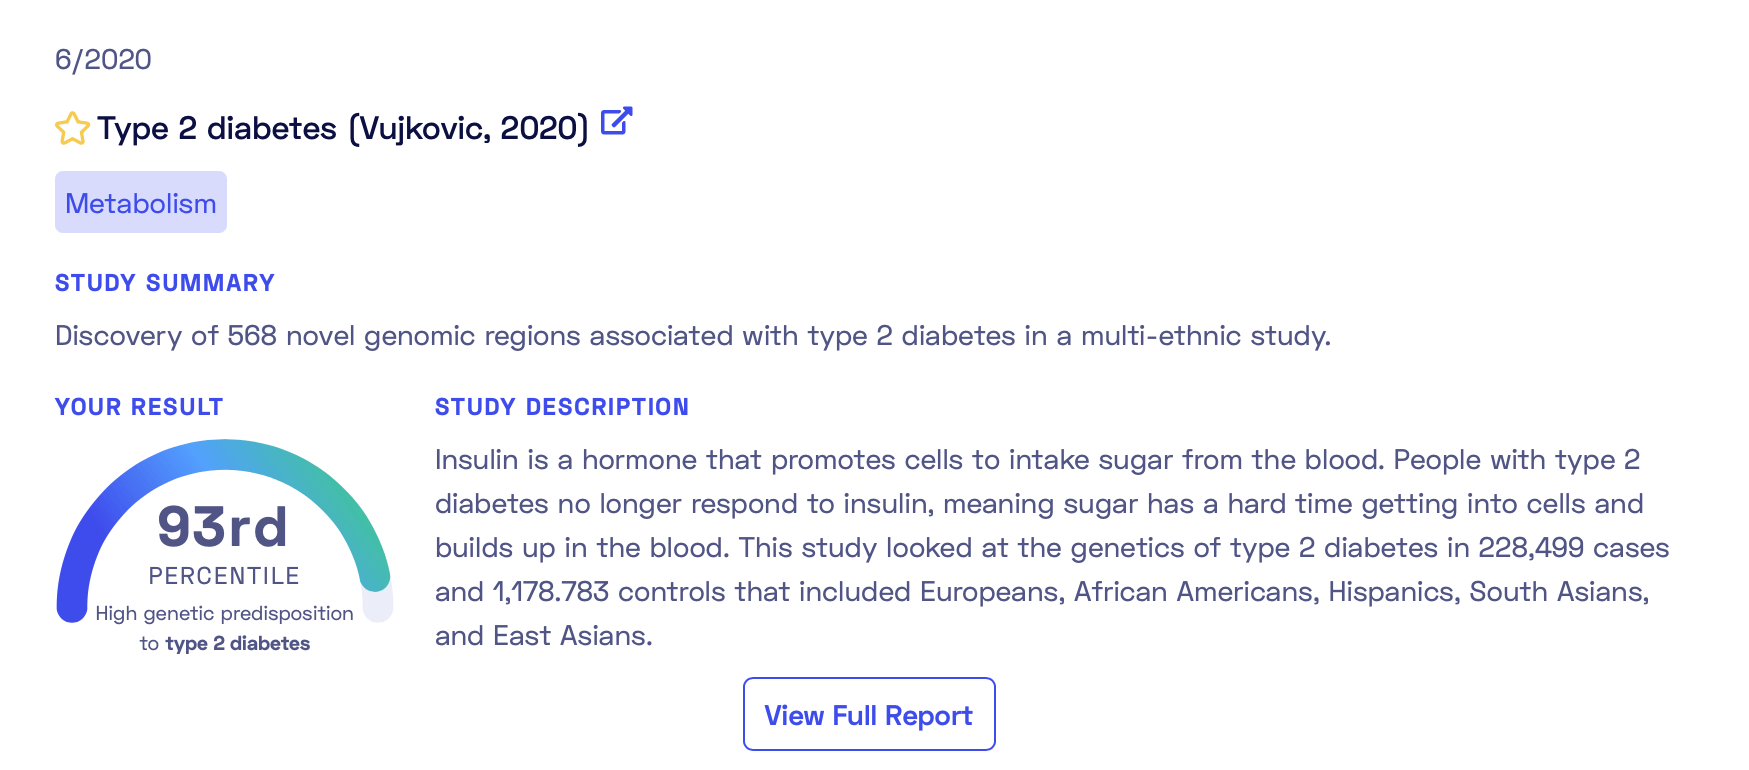Click the 'and East Asians.' line

coord(544,636)
